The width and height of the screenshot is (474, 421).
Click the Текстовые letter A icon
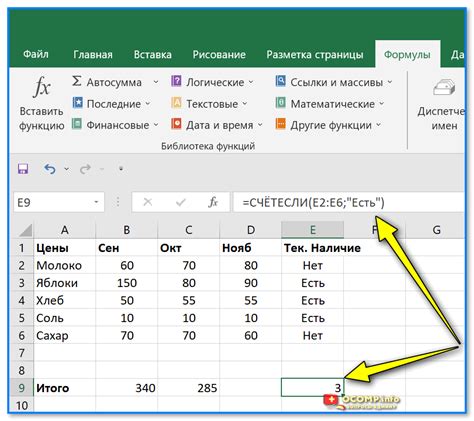[176, 103]
